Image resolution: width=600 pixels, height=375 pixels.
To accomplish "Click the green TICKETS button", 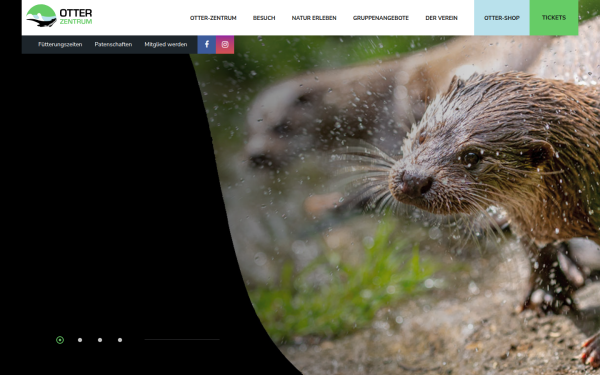I will [x=554, y=18].
